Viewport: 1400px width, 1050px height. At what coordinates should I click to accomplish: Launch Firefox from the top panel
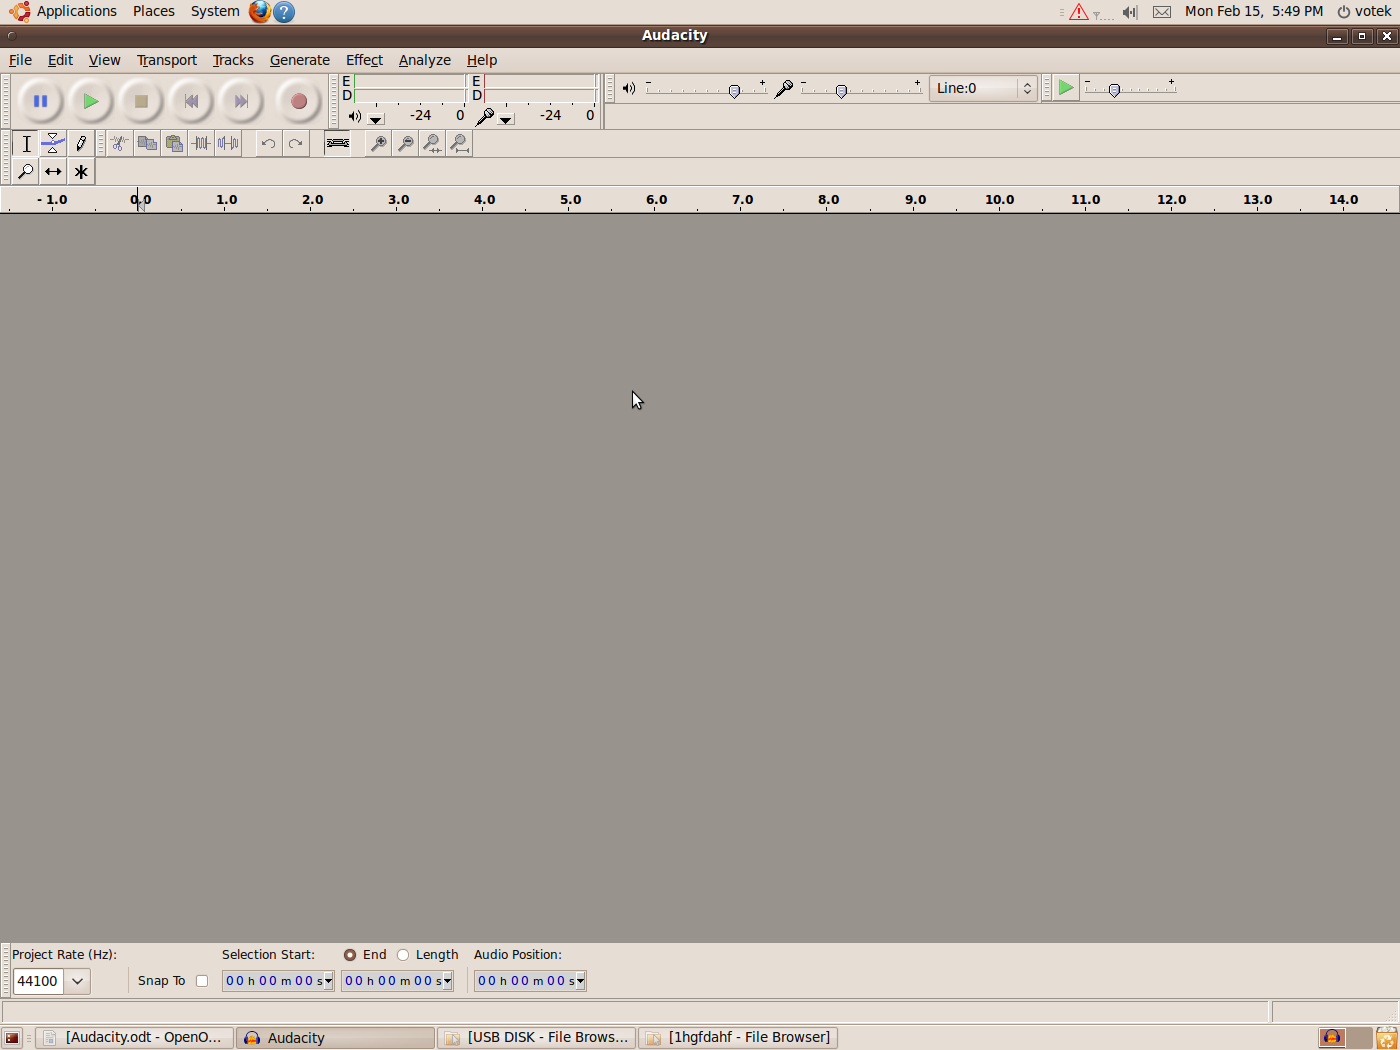(260, 12)
